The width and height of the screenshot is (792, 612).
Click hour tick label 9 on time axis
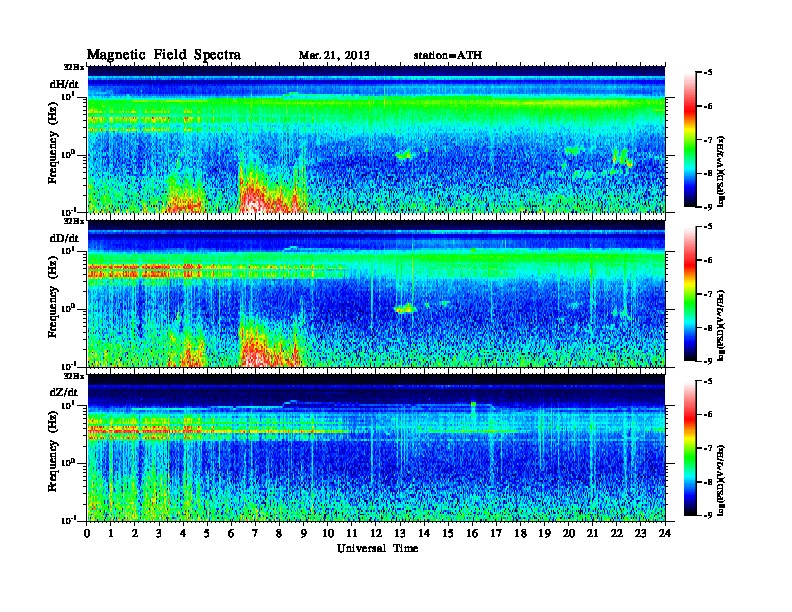(304, 533)
